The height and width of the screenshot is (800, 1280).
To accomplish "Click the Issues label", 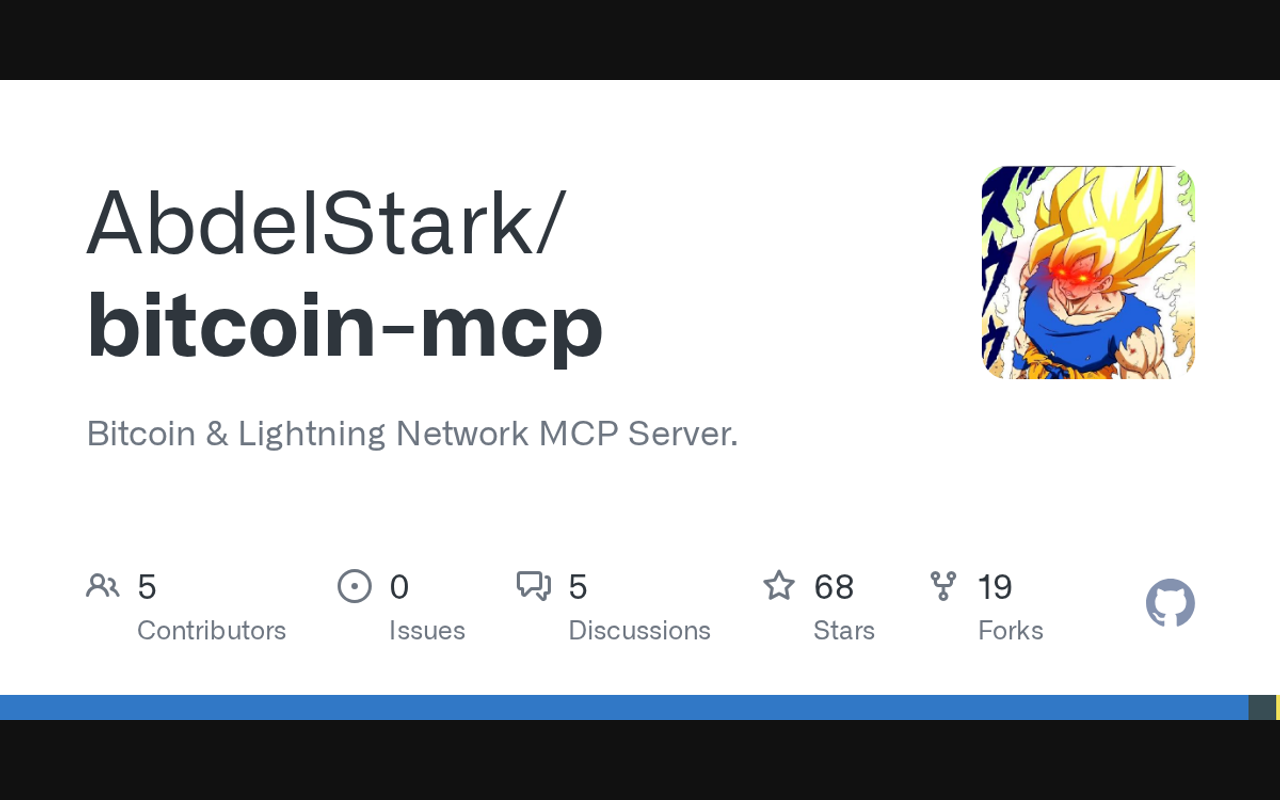I will (427, 630).
